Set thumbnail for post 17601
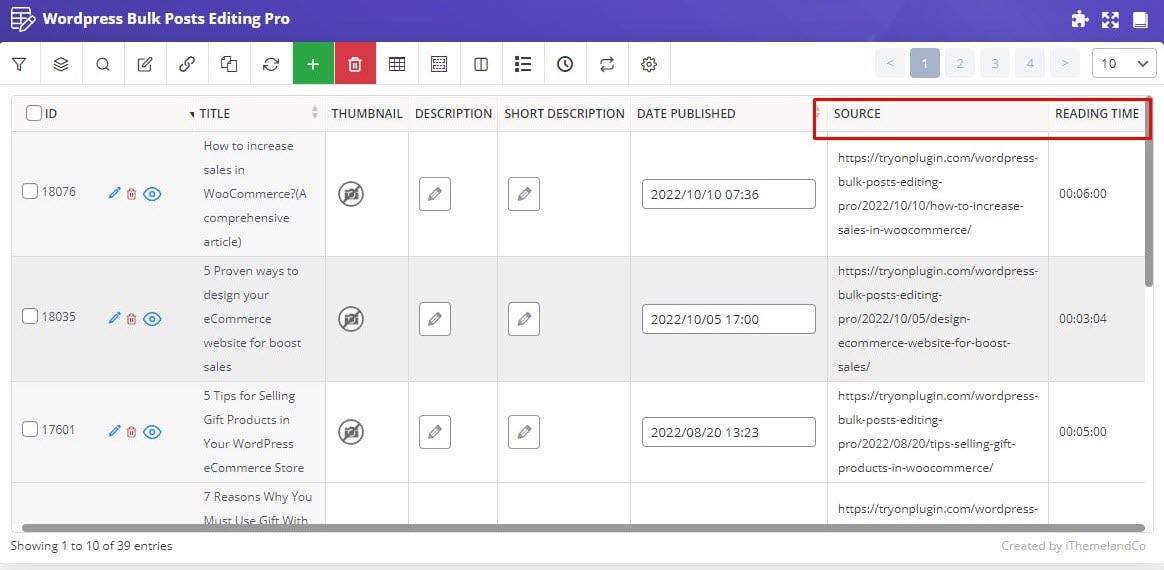This screenshot has height=570, width=1164. tap(351, 432)
